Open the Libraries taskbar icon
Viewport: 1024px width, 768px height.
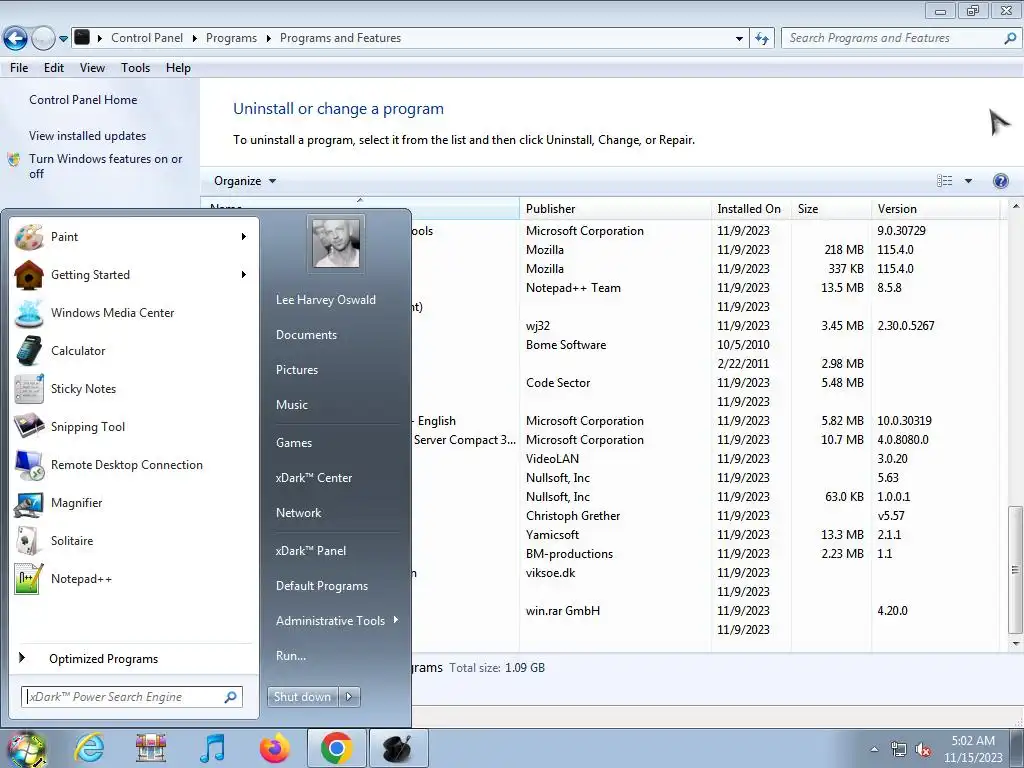pos(150,748)
